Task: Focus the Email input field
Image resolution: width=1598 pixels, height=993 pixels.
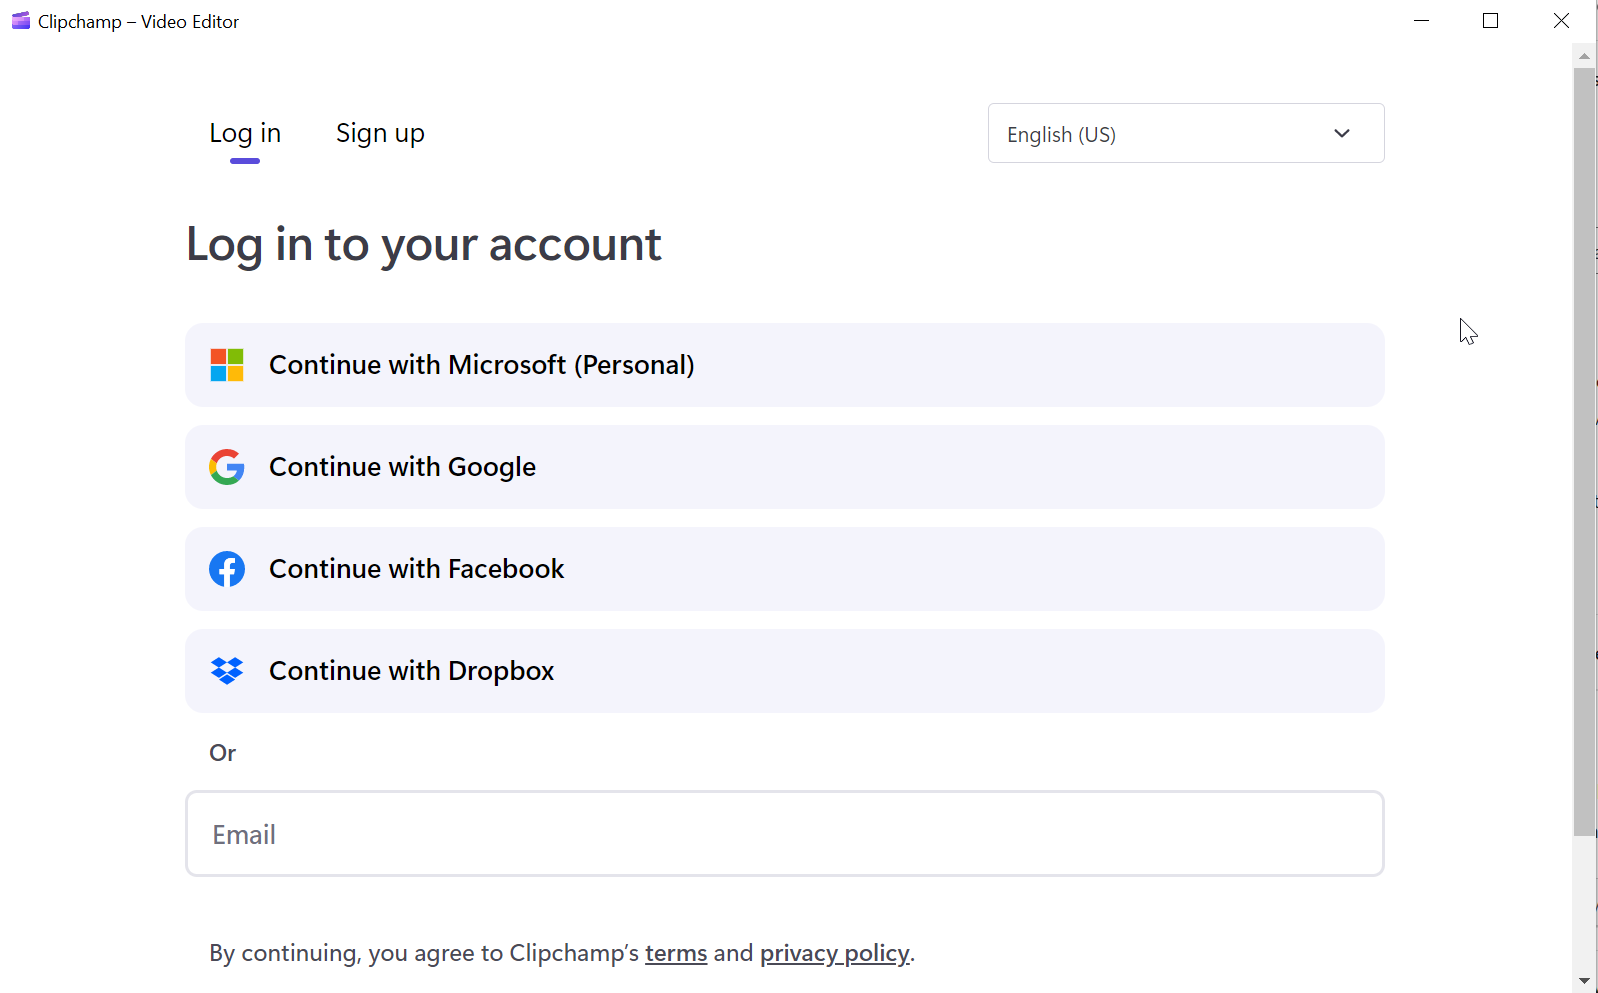Action: coord(784,834)
